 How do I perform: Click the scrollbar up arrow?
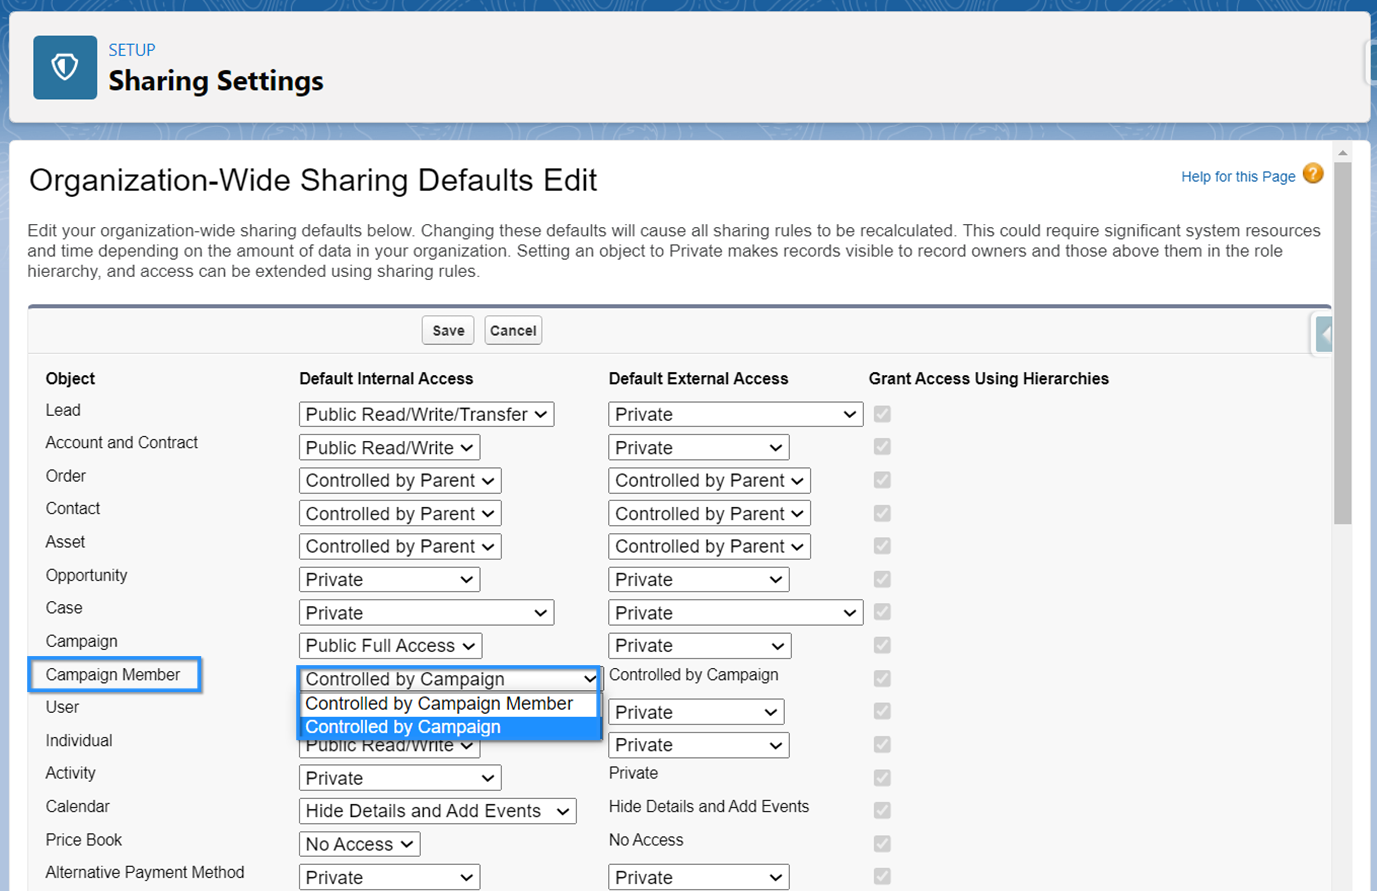click(1343, 153)
